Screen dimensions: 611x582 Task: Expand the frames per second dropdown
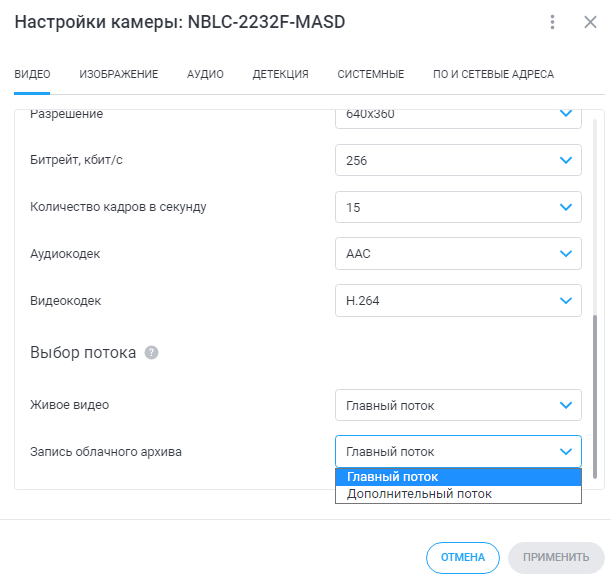click(x=458, y=207)
